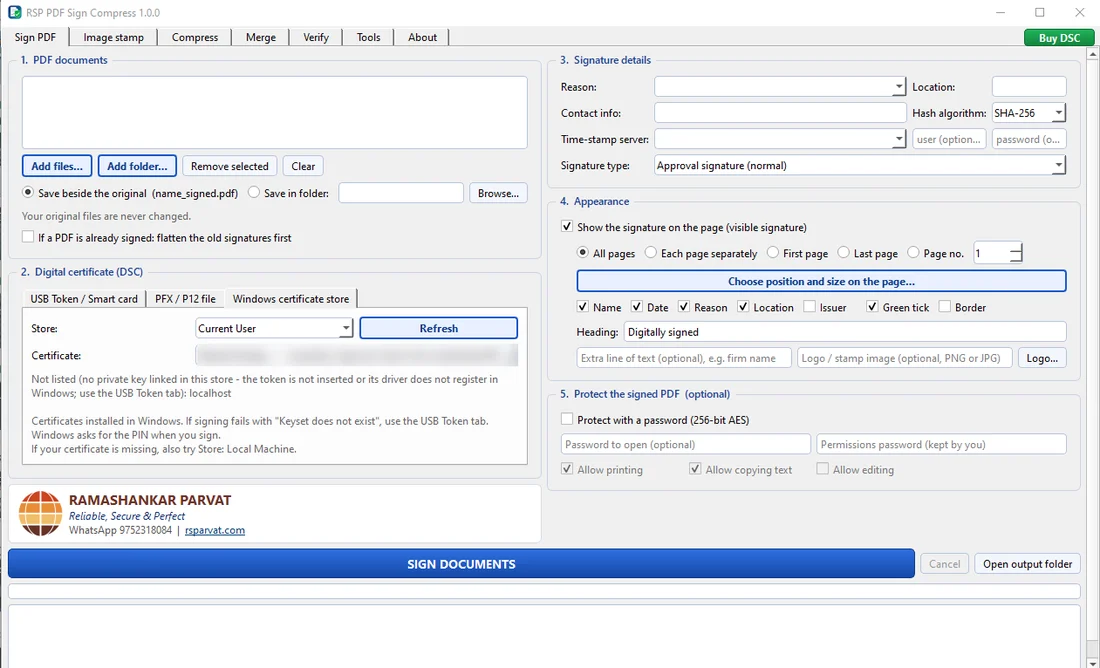Switch to PFX / P12 file tab
1100x668 pixels.
[185, 299]
